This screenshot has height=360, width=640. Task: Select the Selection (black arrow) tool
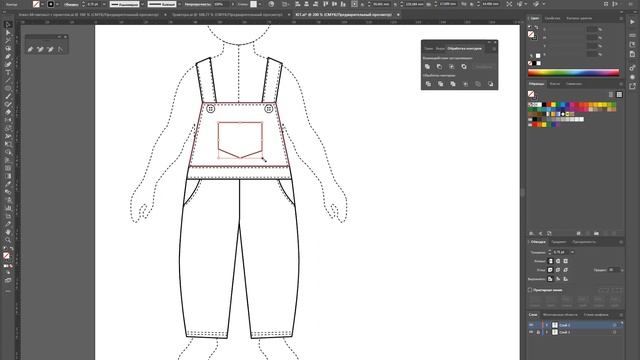(8, 25)
